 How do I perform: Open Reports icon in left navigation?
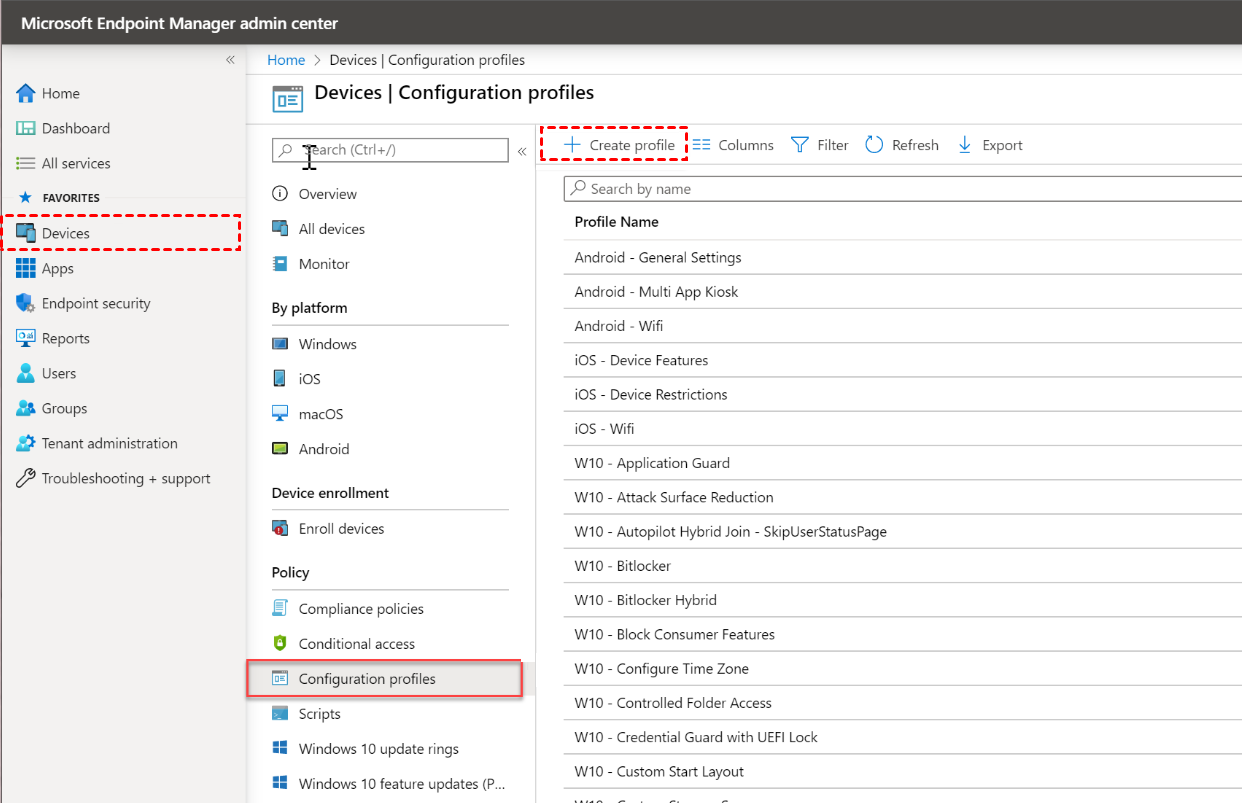26,338
